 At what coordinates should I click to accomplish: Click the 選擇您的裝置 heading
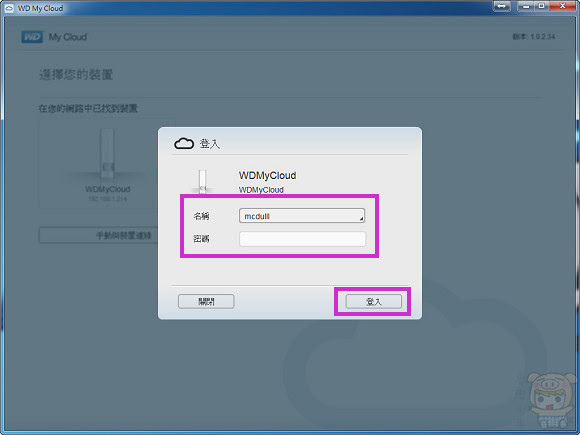(76, 75)
